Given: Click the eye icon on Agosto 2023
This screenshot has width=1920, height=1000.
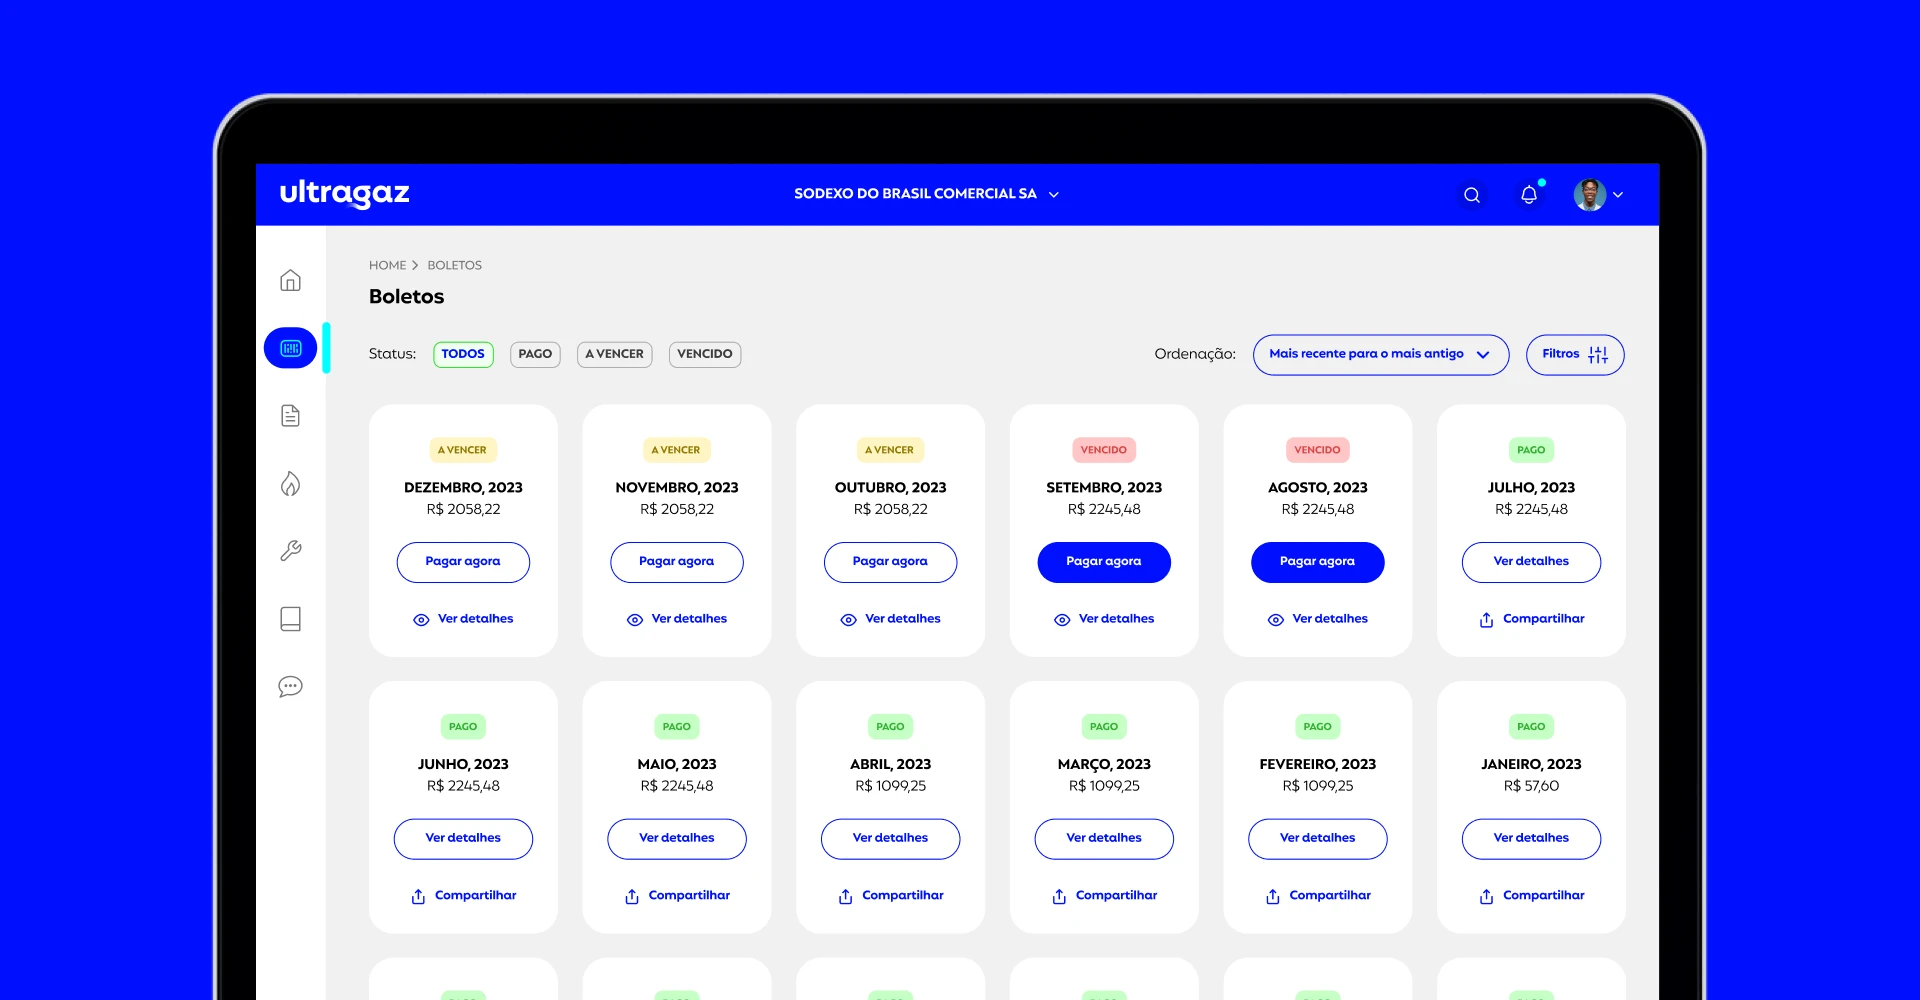Looking at the screenshot, I should tap(1276, 620).
